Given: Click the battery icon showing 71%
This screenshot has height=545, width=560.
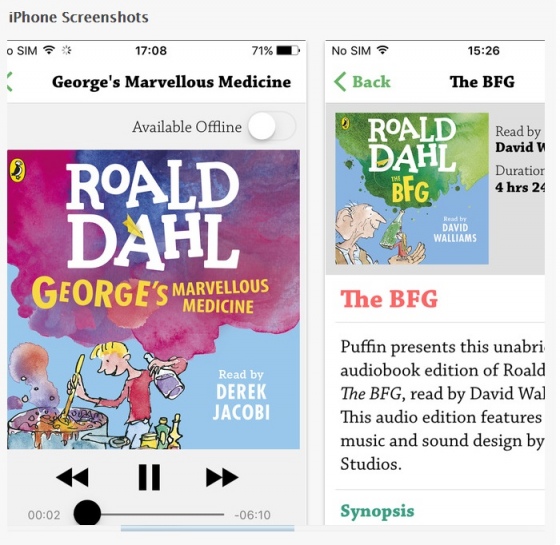Looking at the screenshot, I should pyautogui.click(x=289, y=50).
